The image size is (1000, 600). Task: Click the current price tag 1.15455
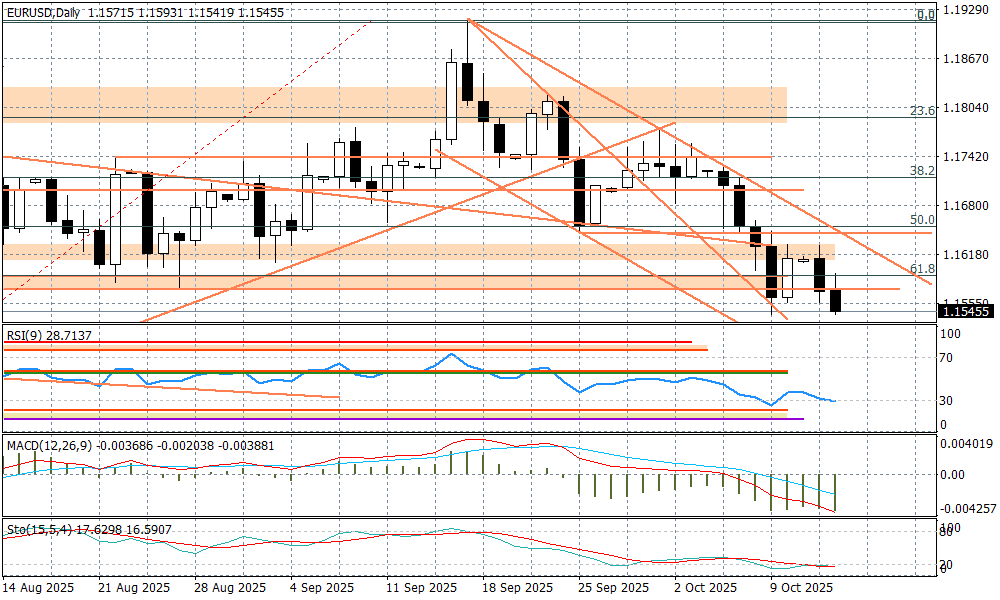pyautogui.click(x=966, y=312)
